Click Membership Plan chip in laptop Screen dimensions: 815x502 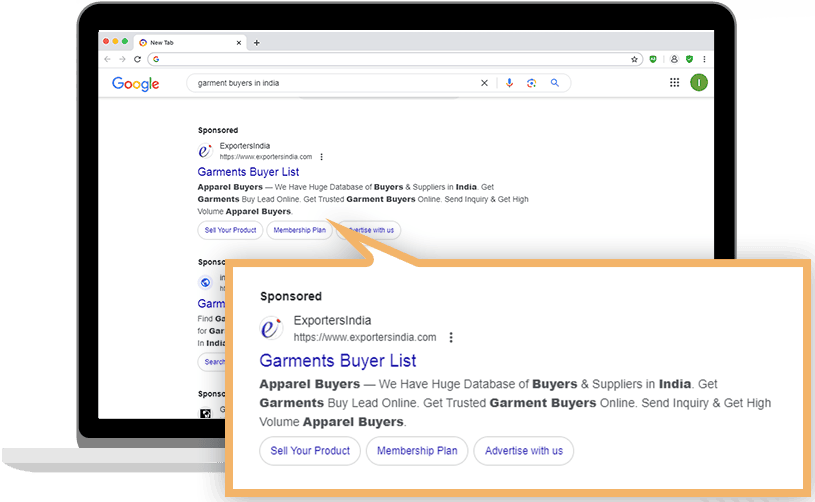pos(299,230)
